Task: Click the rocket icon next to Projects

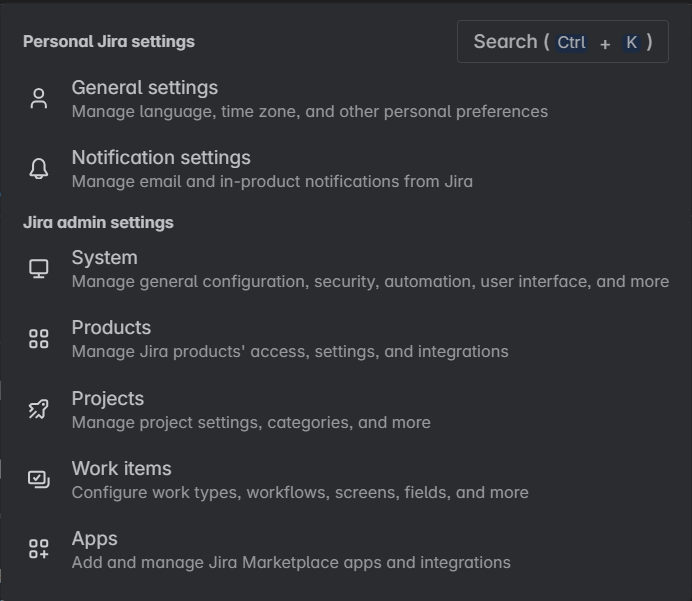Action: (39, 409)
